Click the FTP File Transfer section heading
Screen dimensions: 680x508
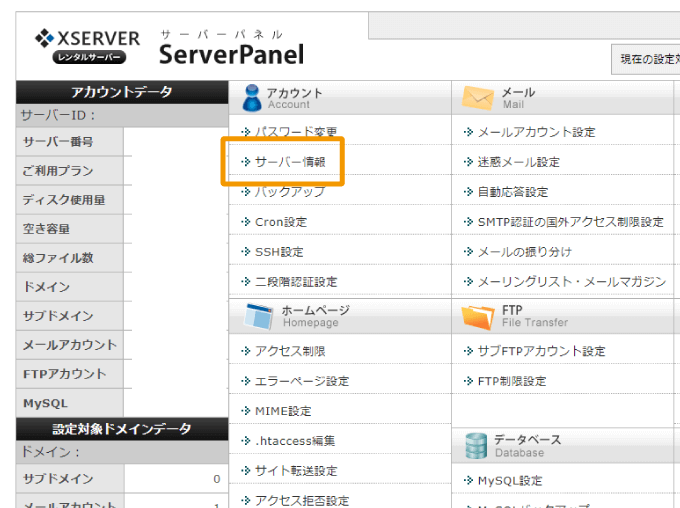[x=535, y=316]
